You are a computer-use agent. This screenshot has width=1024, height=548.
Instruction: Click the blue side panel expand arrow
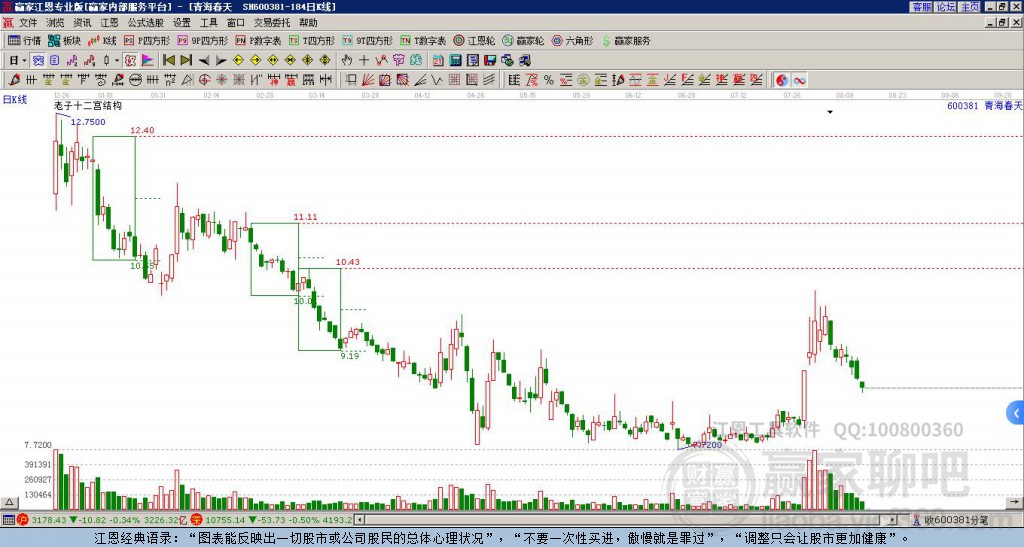point(1016,413)
